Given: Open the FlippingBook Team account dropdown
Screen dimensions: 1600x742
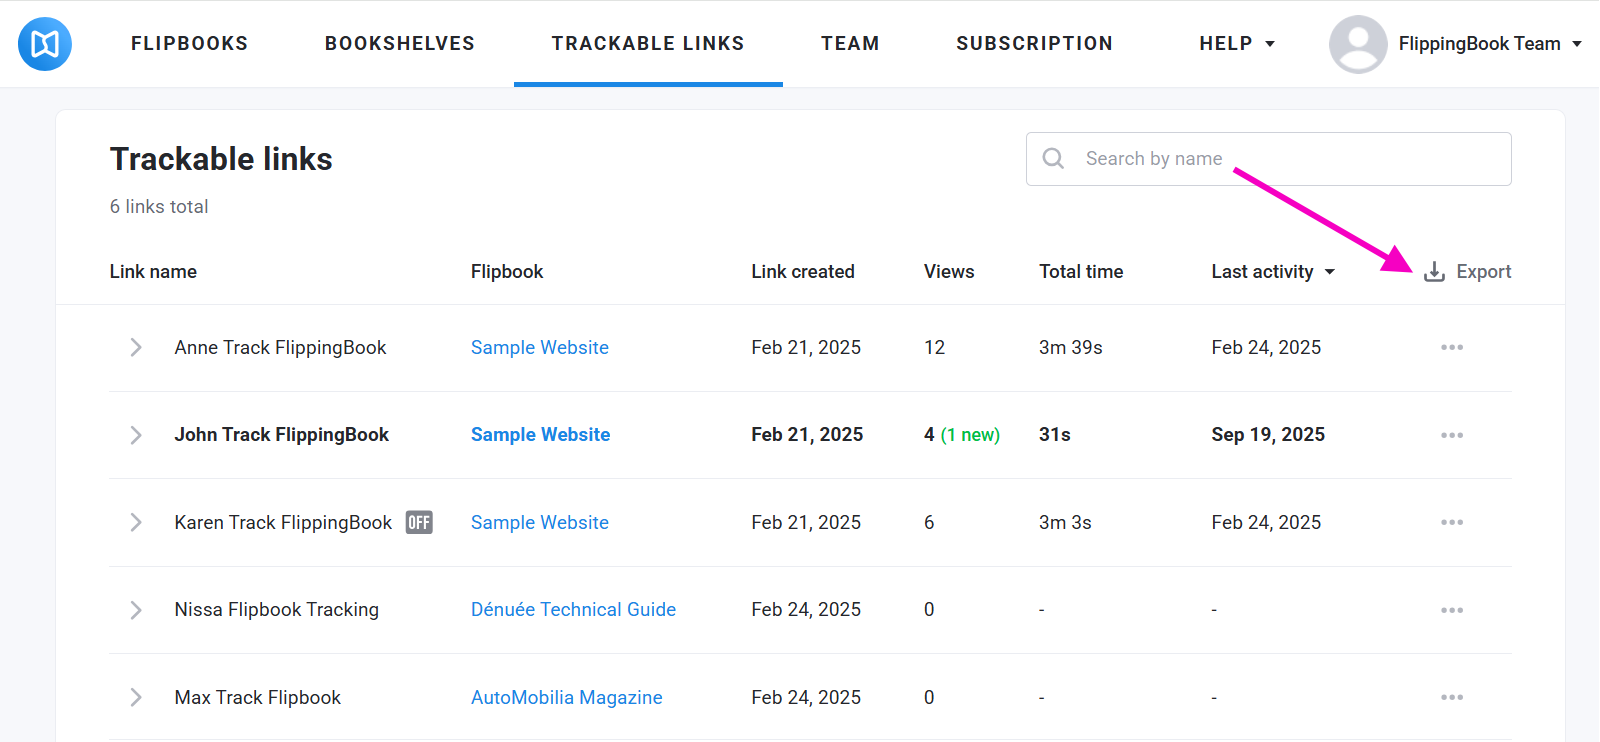Looking at the screenshot, I should (x=1489, y=44).
